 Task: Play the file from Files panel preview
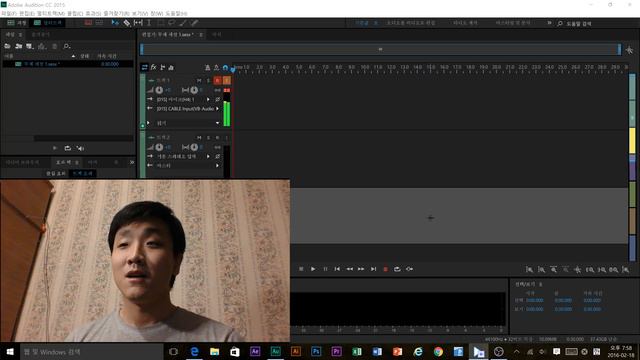tap(55, 148)
